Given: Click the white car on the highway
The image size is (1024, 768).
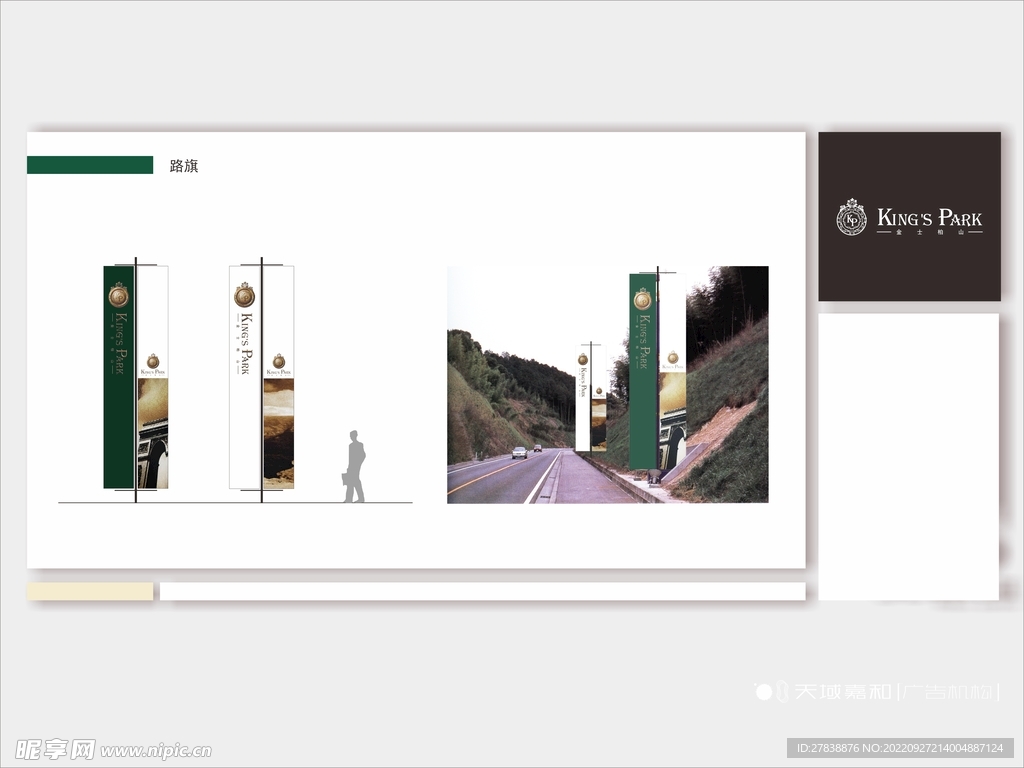Looking at the screenshot, I should (519, 452).
